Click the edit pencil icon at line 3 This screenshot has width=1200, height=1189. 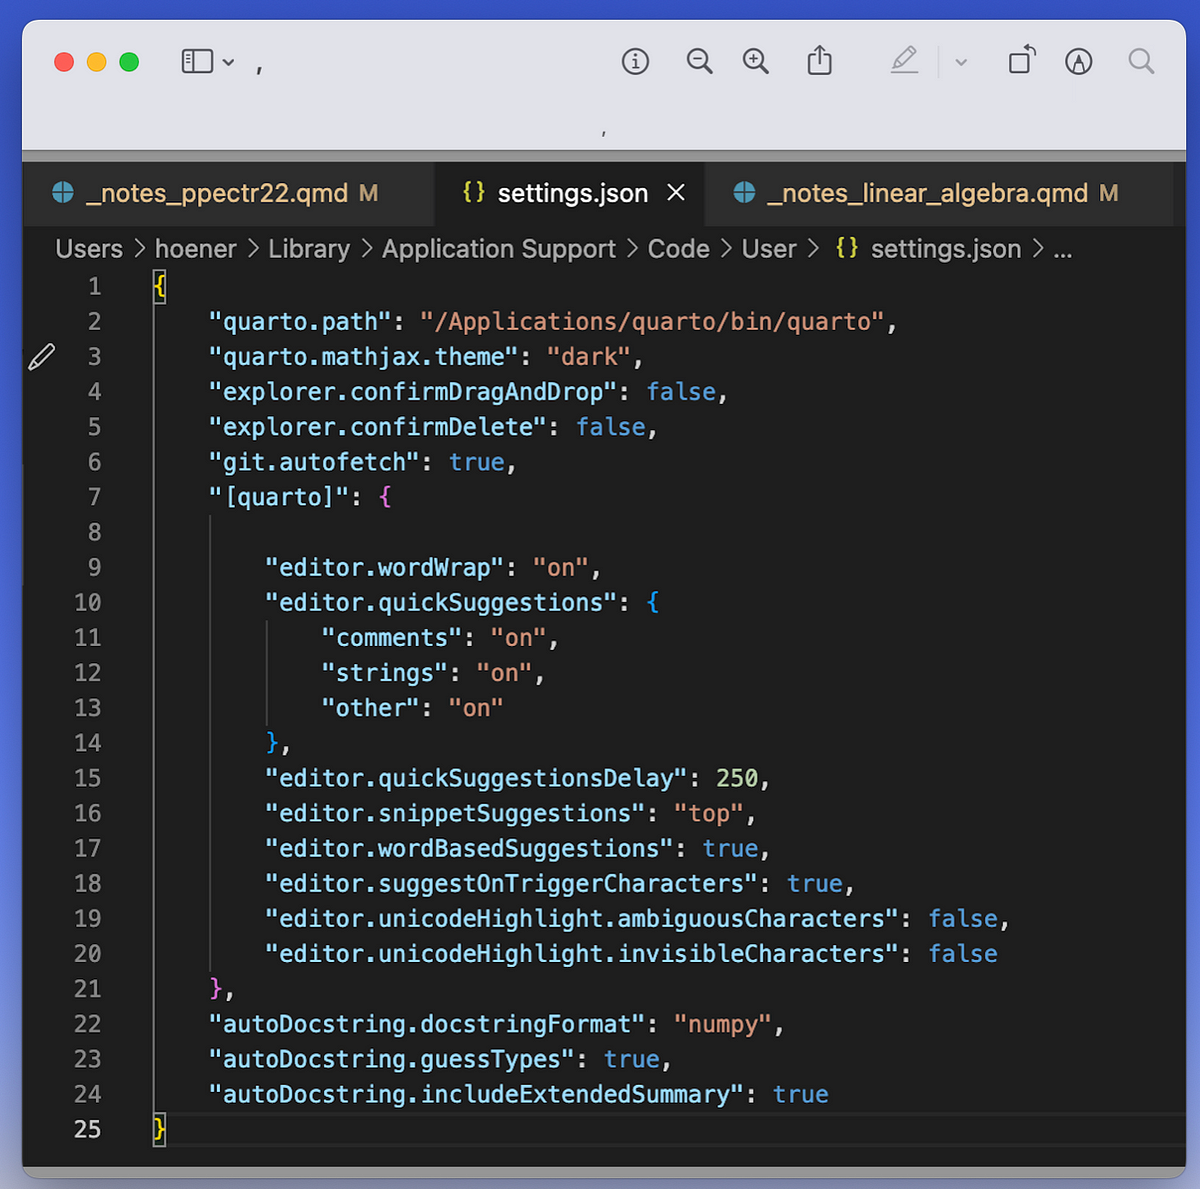tap(42, 356)
